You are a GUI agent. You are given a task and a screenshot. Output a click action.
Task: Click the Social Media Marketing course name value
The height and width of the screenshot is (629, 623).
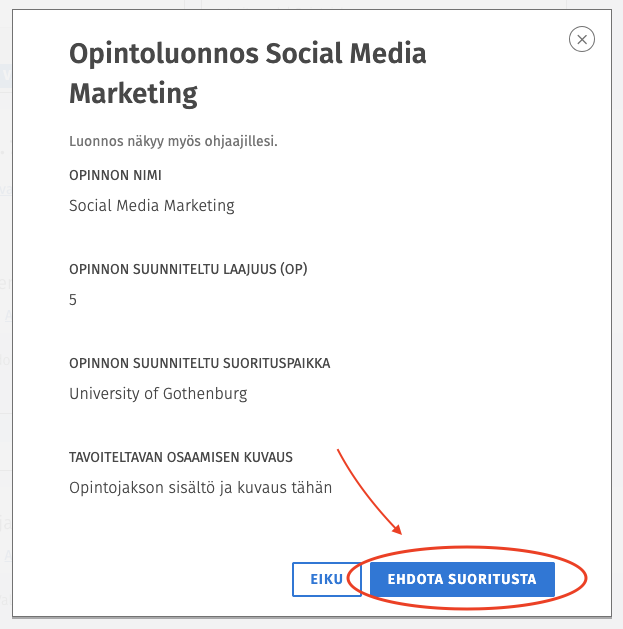tap(152, 205)
